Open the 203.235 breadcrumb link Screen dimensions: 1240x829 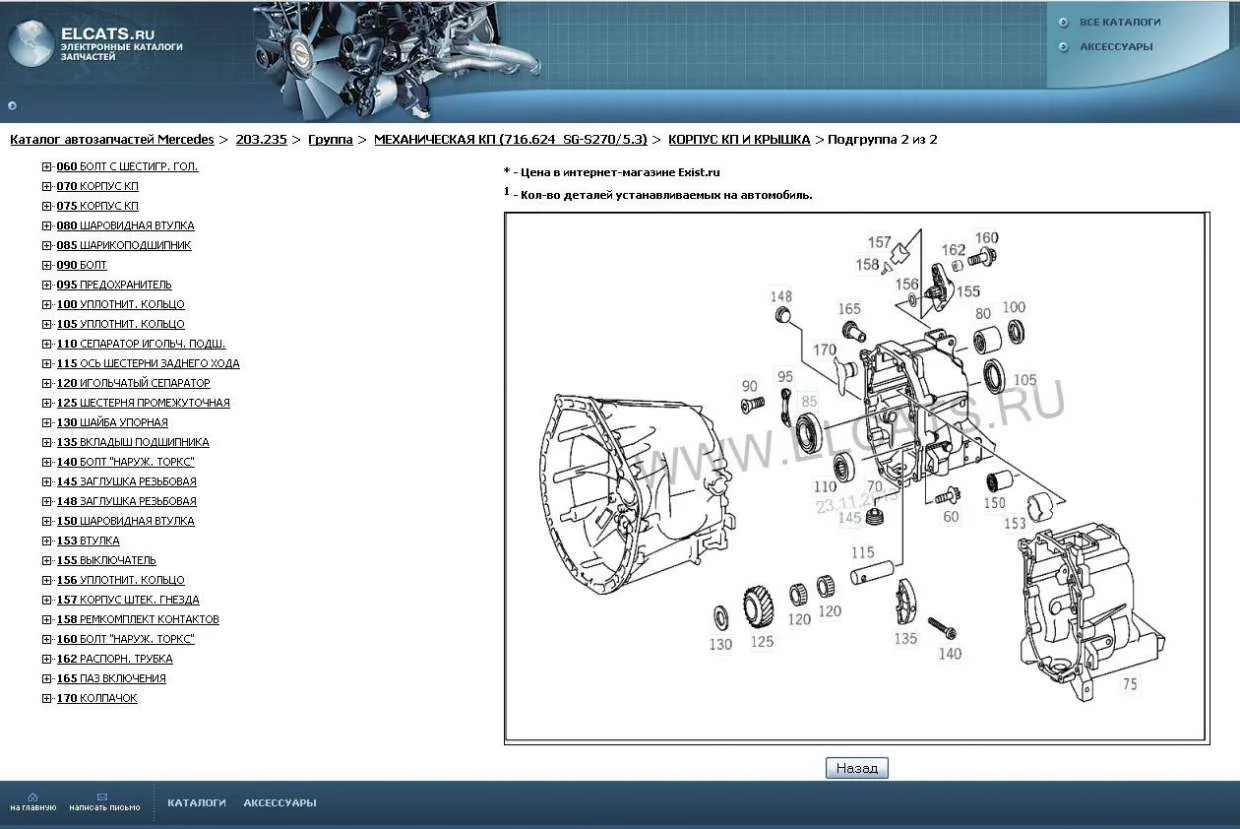click(261, 140)
